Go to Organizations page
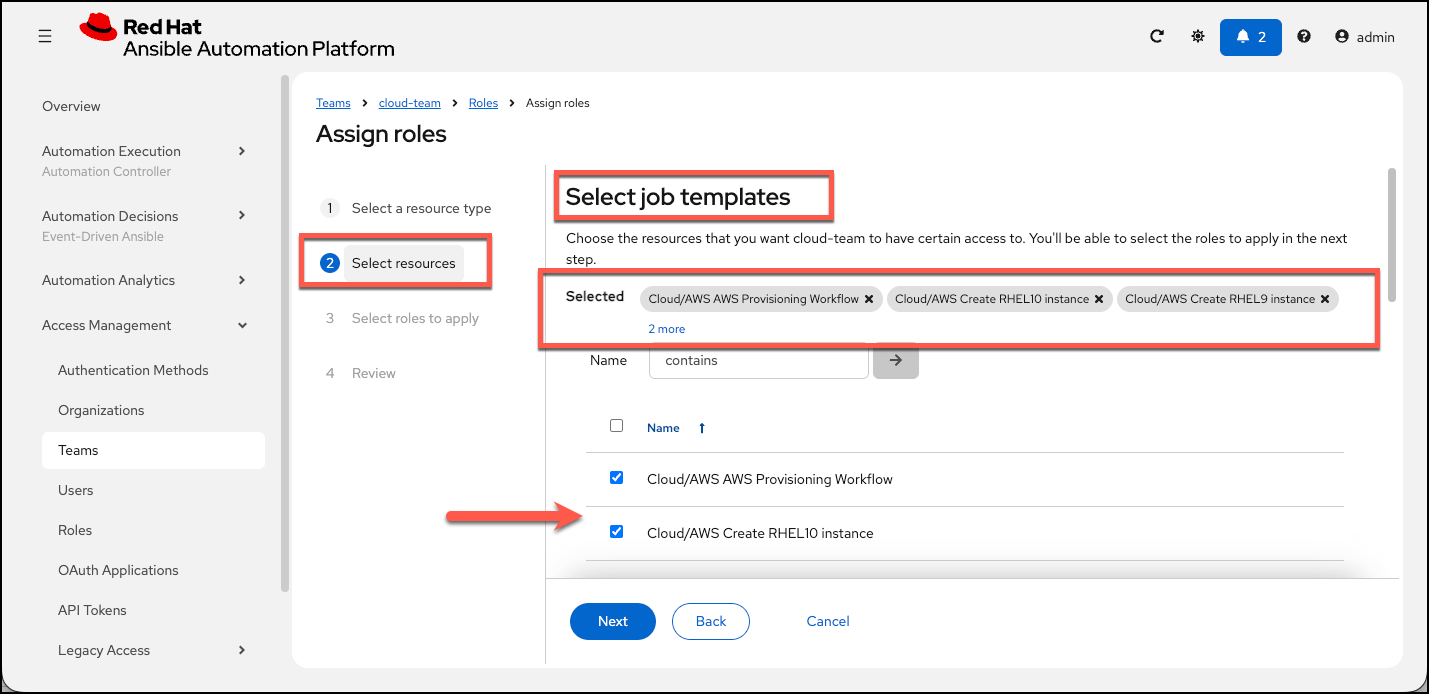 [101, 410]
